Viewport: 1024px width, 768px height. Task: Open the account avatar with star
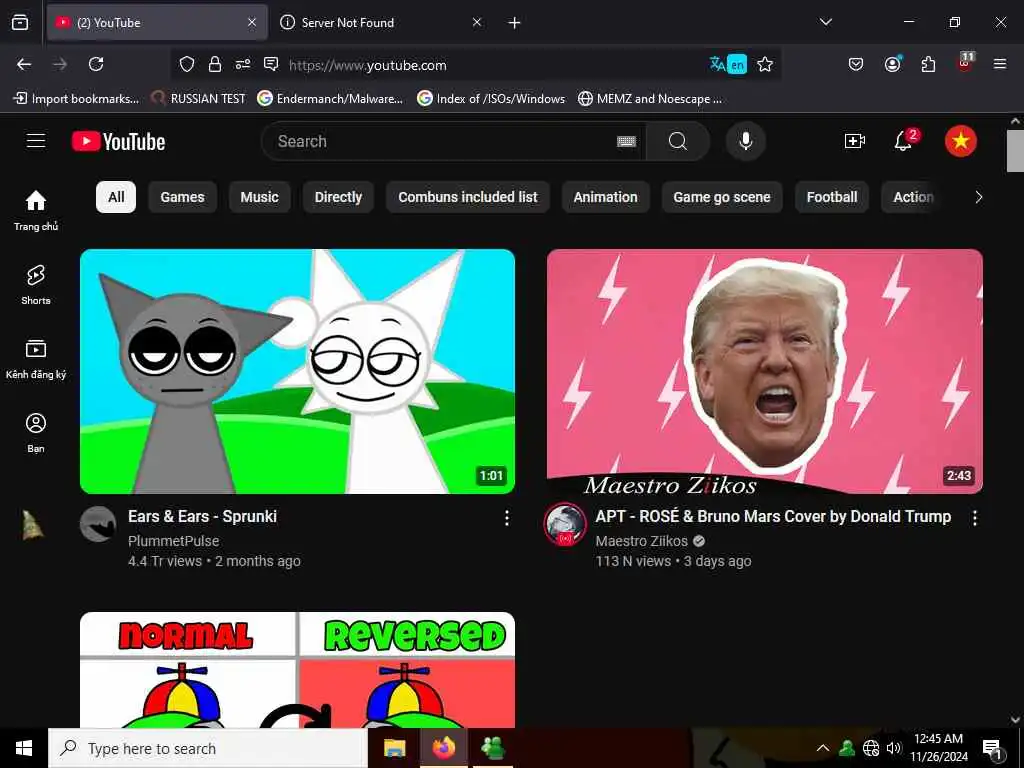(x=961, y=141)
